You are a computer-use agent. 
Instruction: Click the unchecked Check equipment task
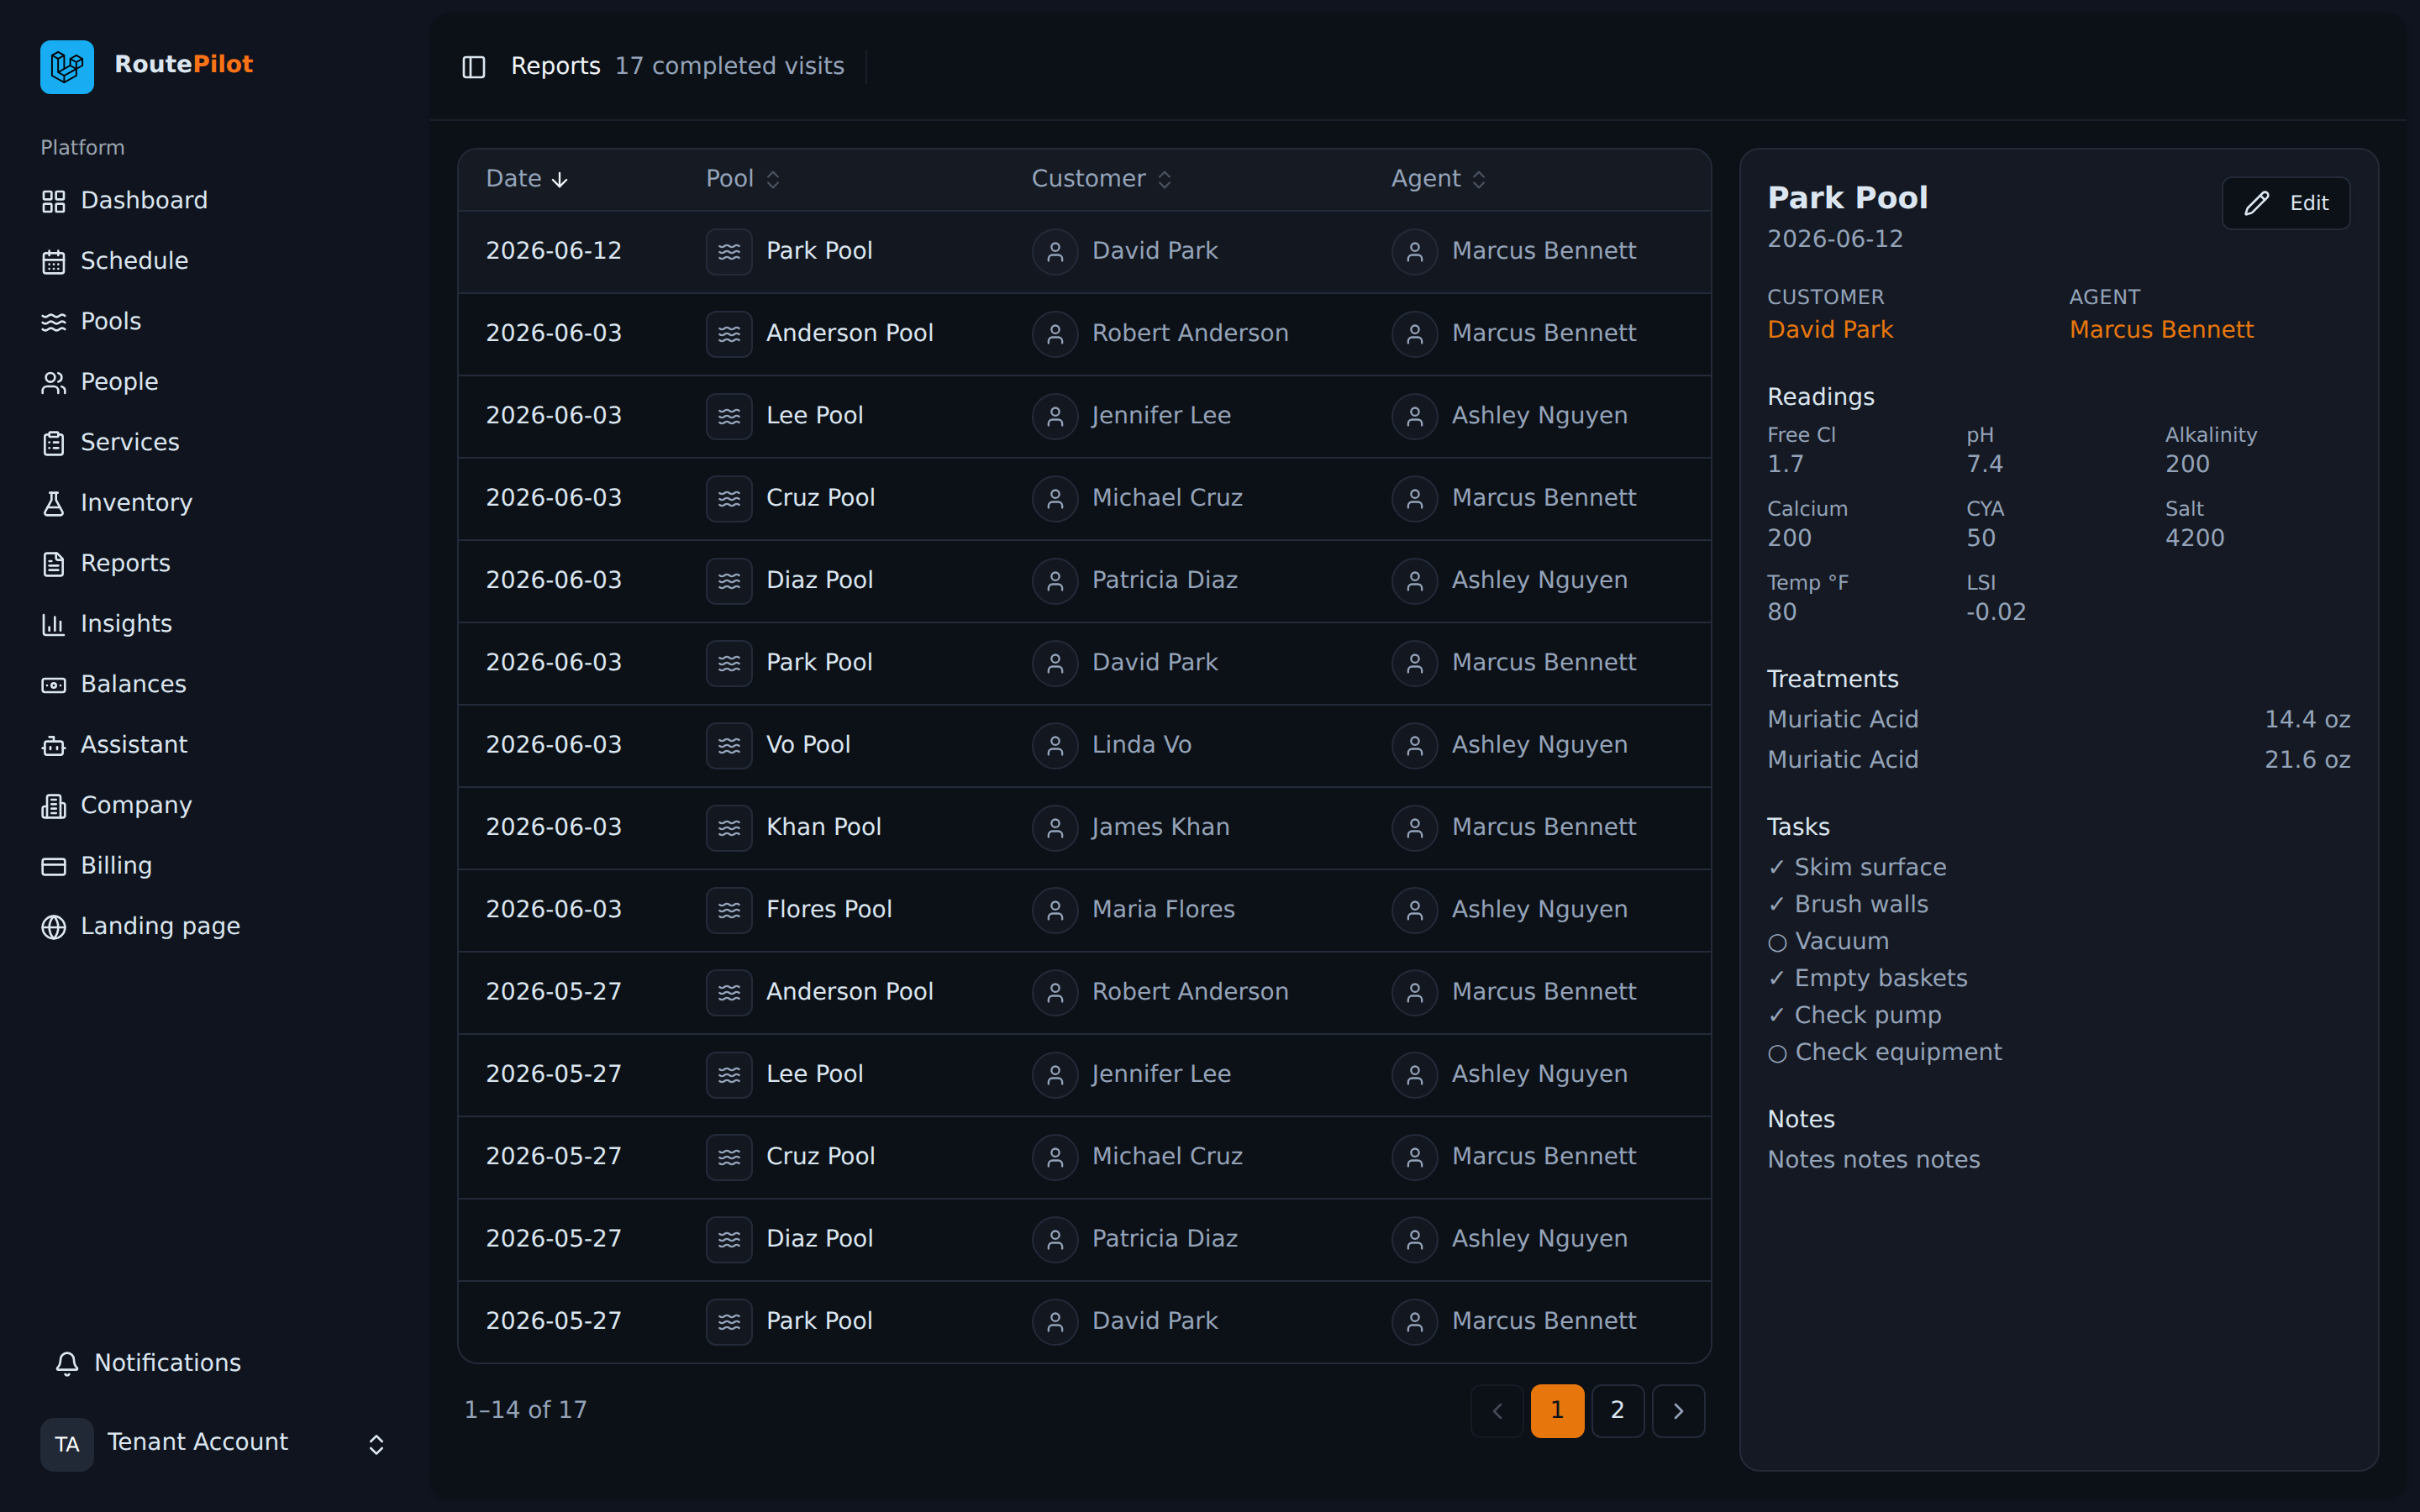1884,1052
